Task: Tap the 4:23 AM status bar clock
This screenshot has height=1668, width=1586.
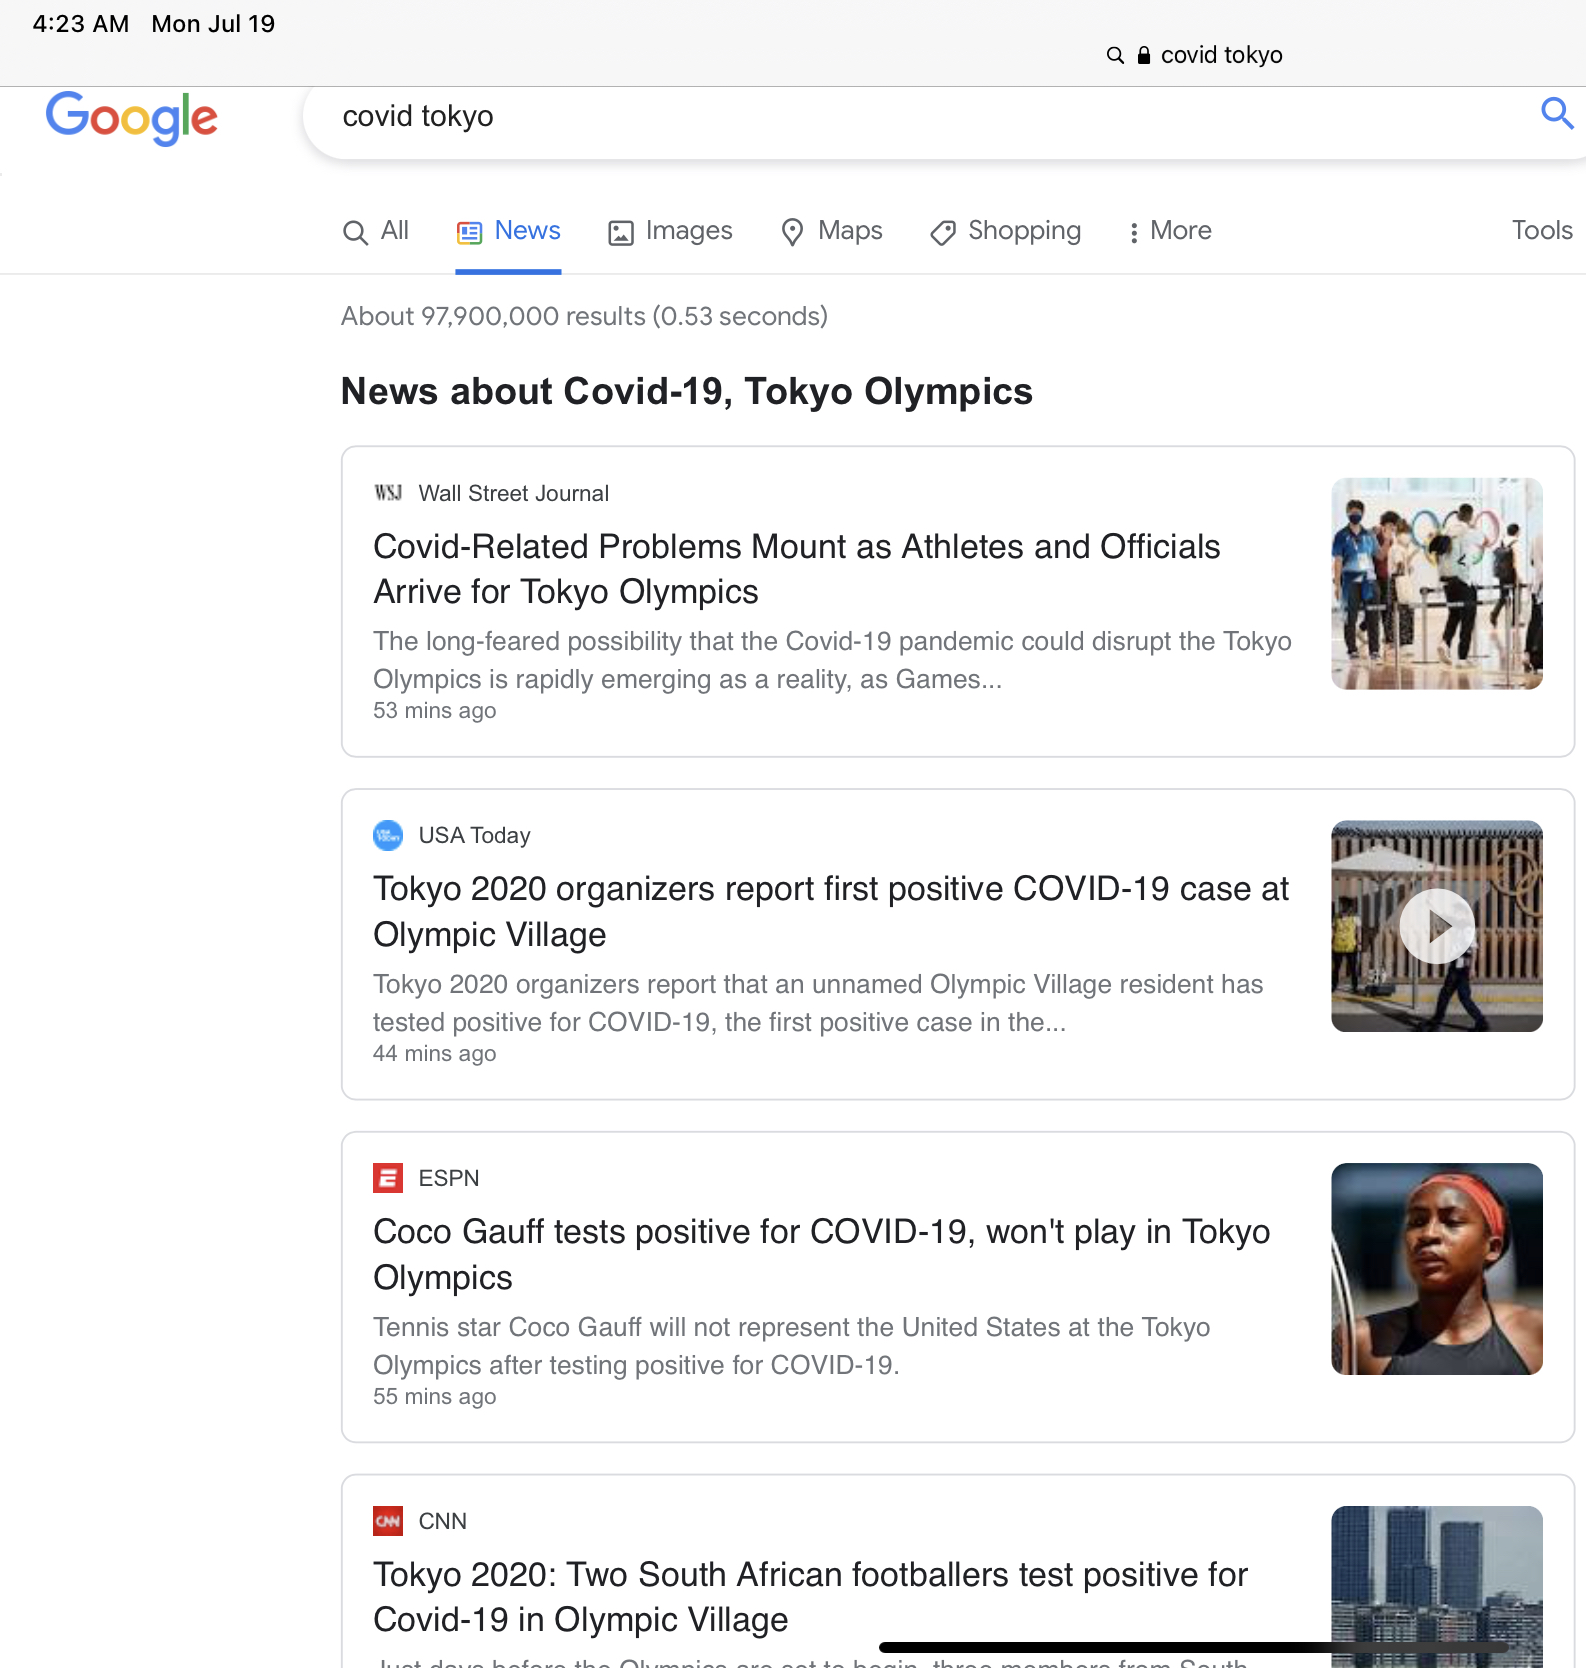Action: 81,24
